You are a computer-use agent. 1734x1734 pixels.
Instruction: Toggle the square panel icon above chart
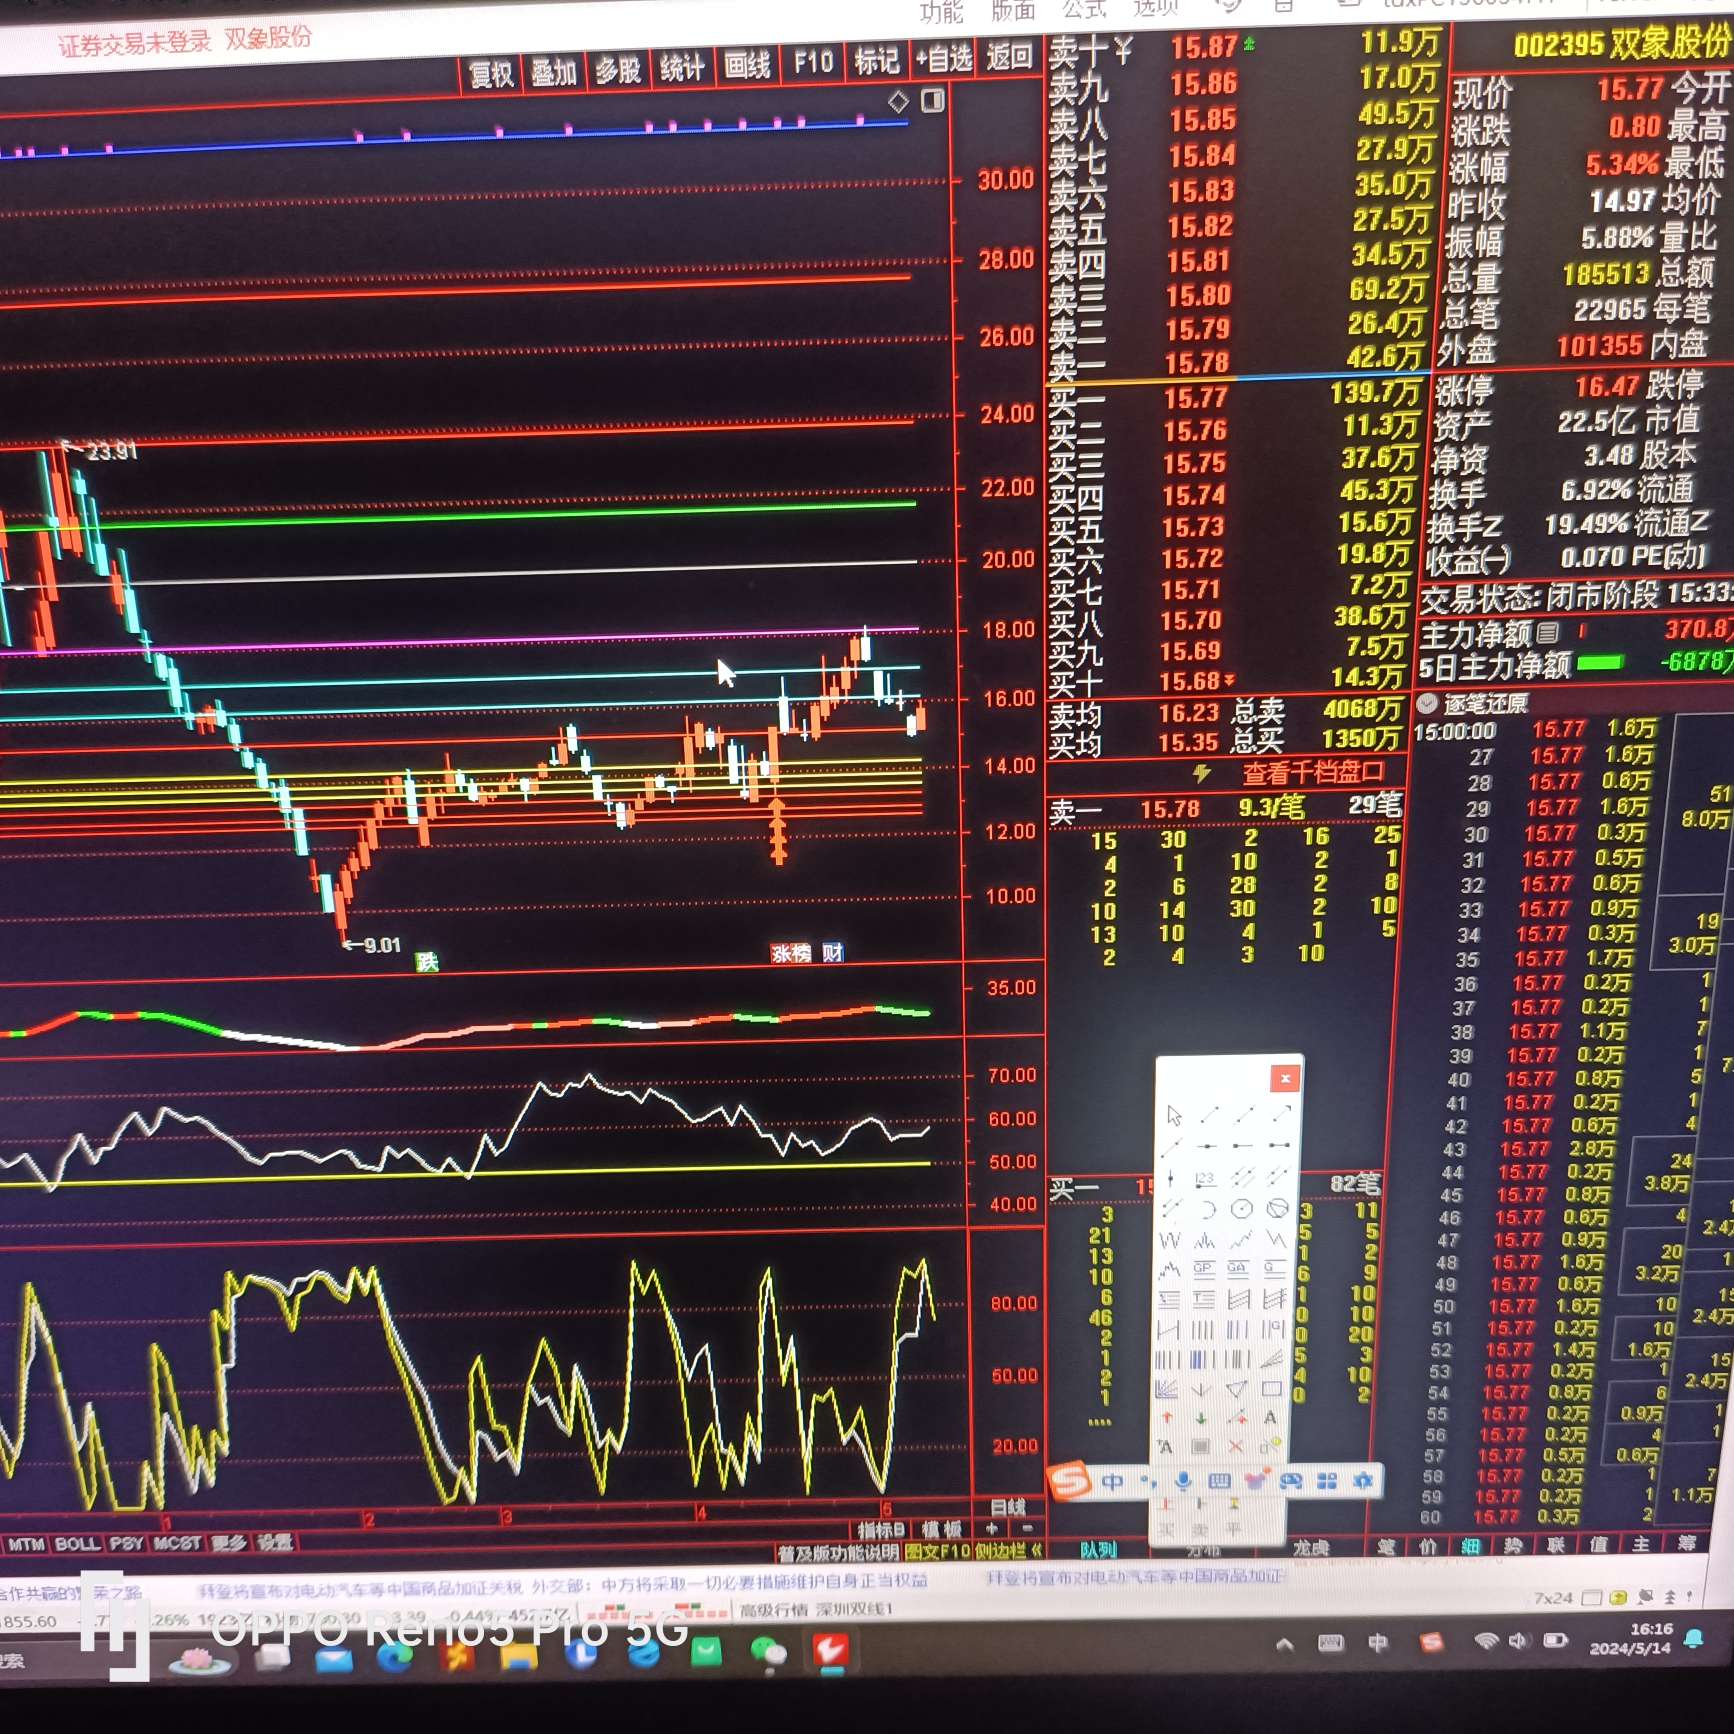pos(932,101)
